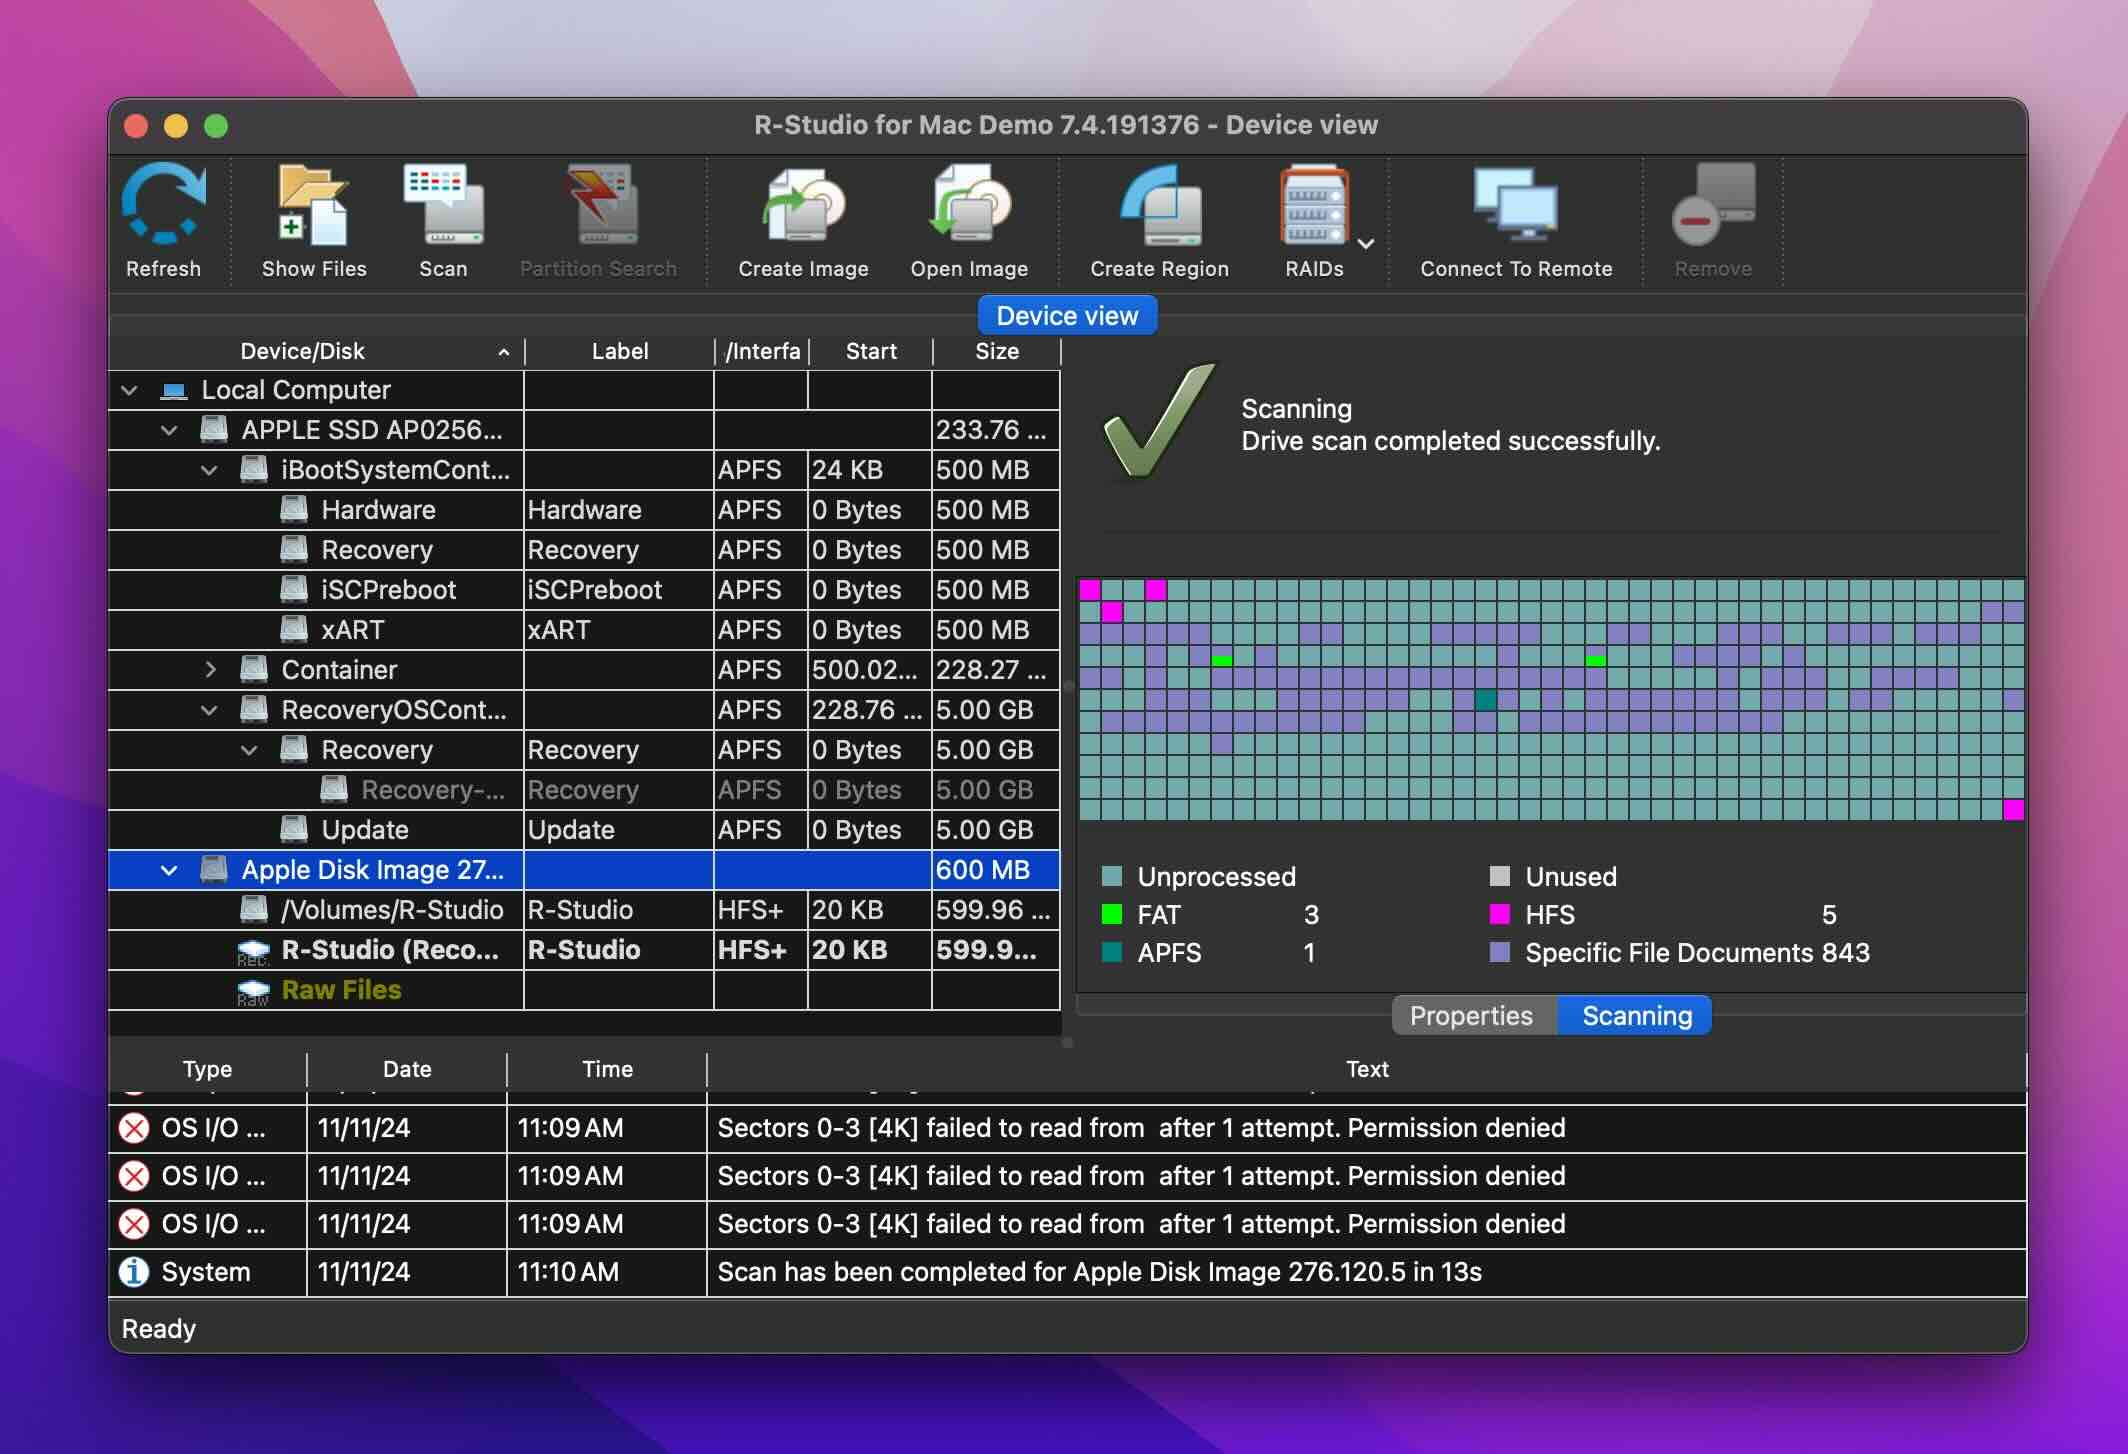Select the Scanning tab
This screenshot has width=2128, height=1454.
click(x=1636, y=1016)
